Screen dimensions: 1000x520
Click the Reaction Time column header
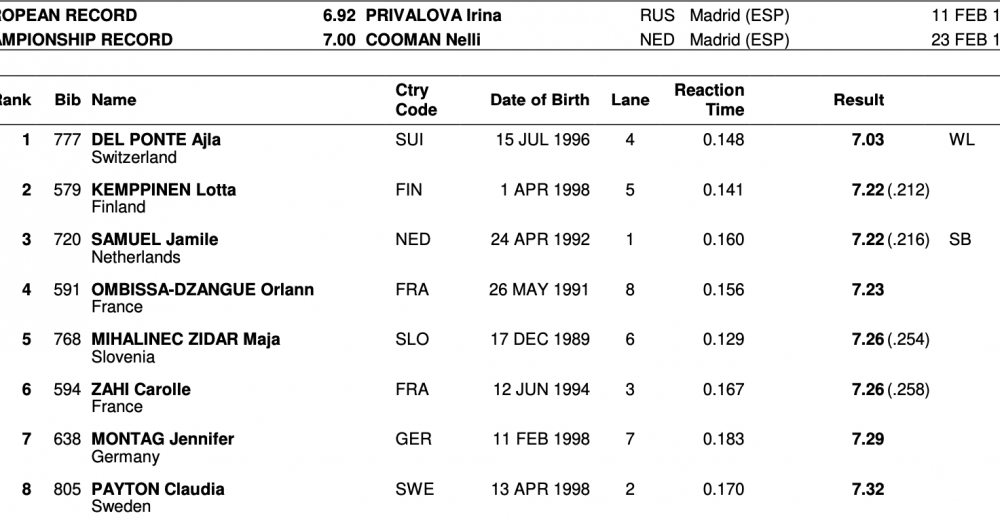point(709,100)
